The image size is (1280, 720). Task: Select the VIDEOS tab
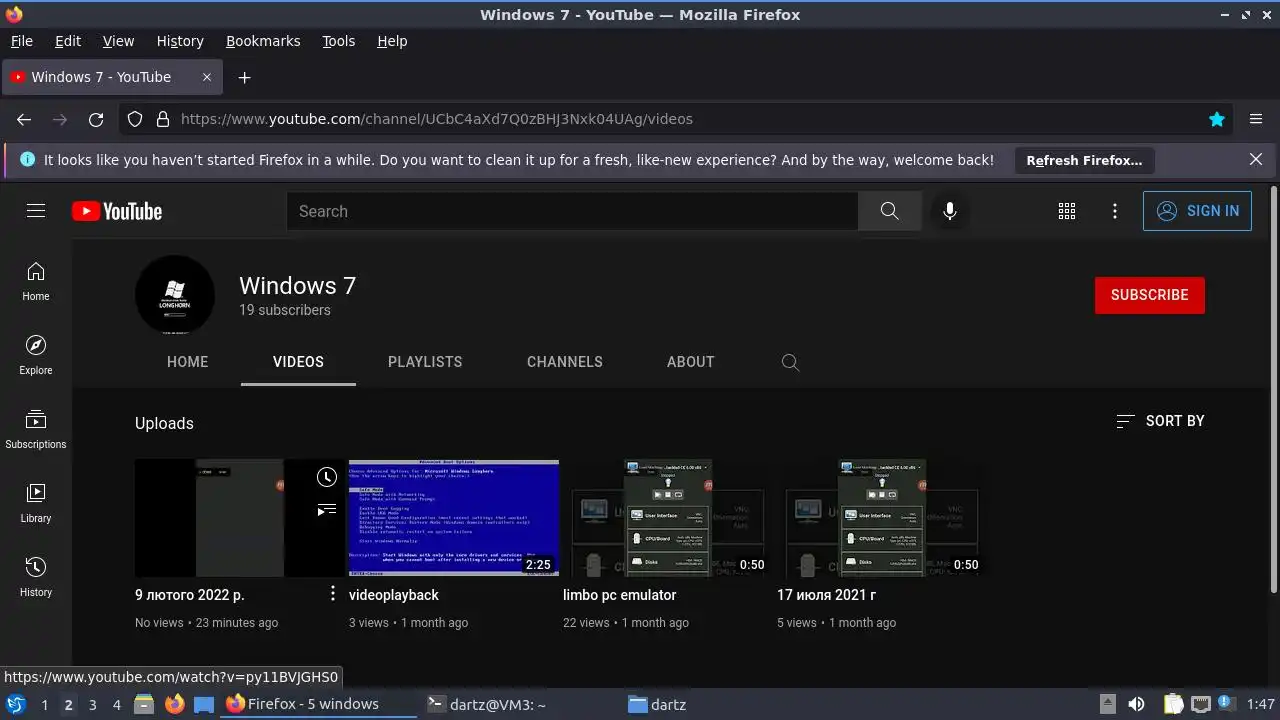[298, 362]
